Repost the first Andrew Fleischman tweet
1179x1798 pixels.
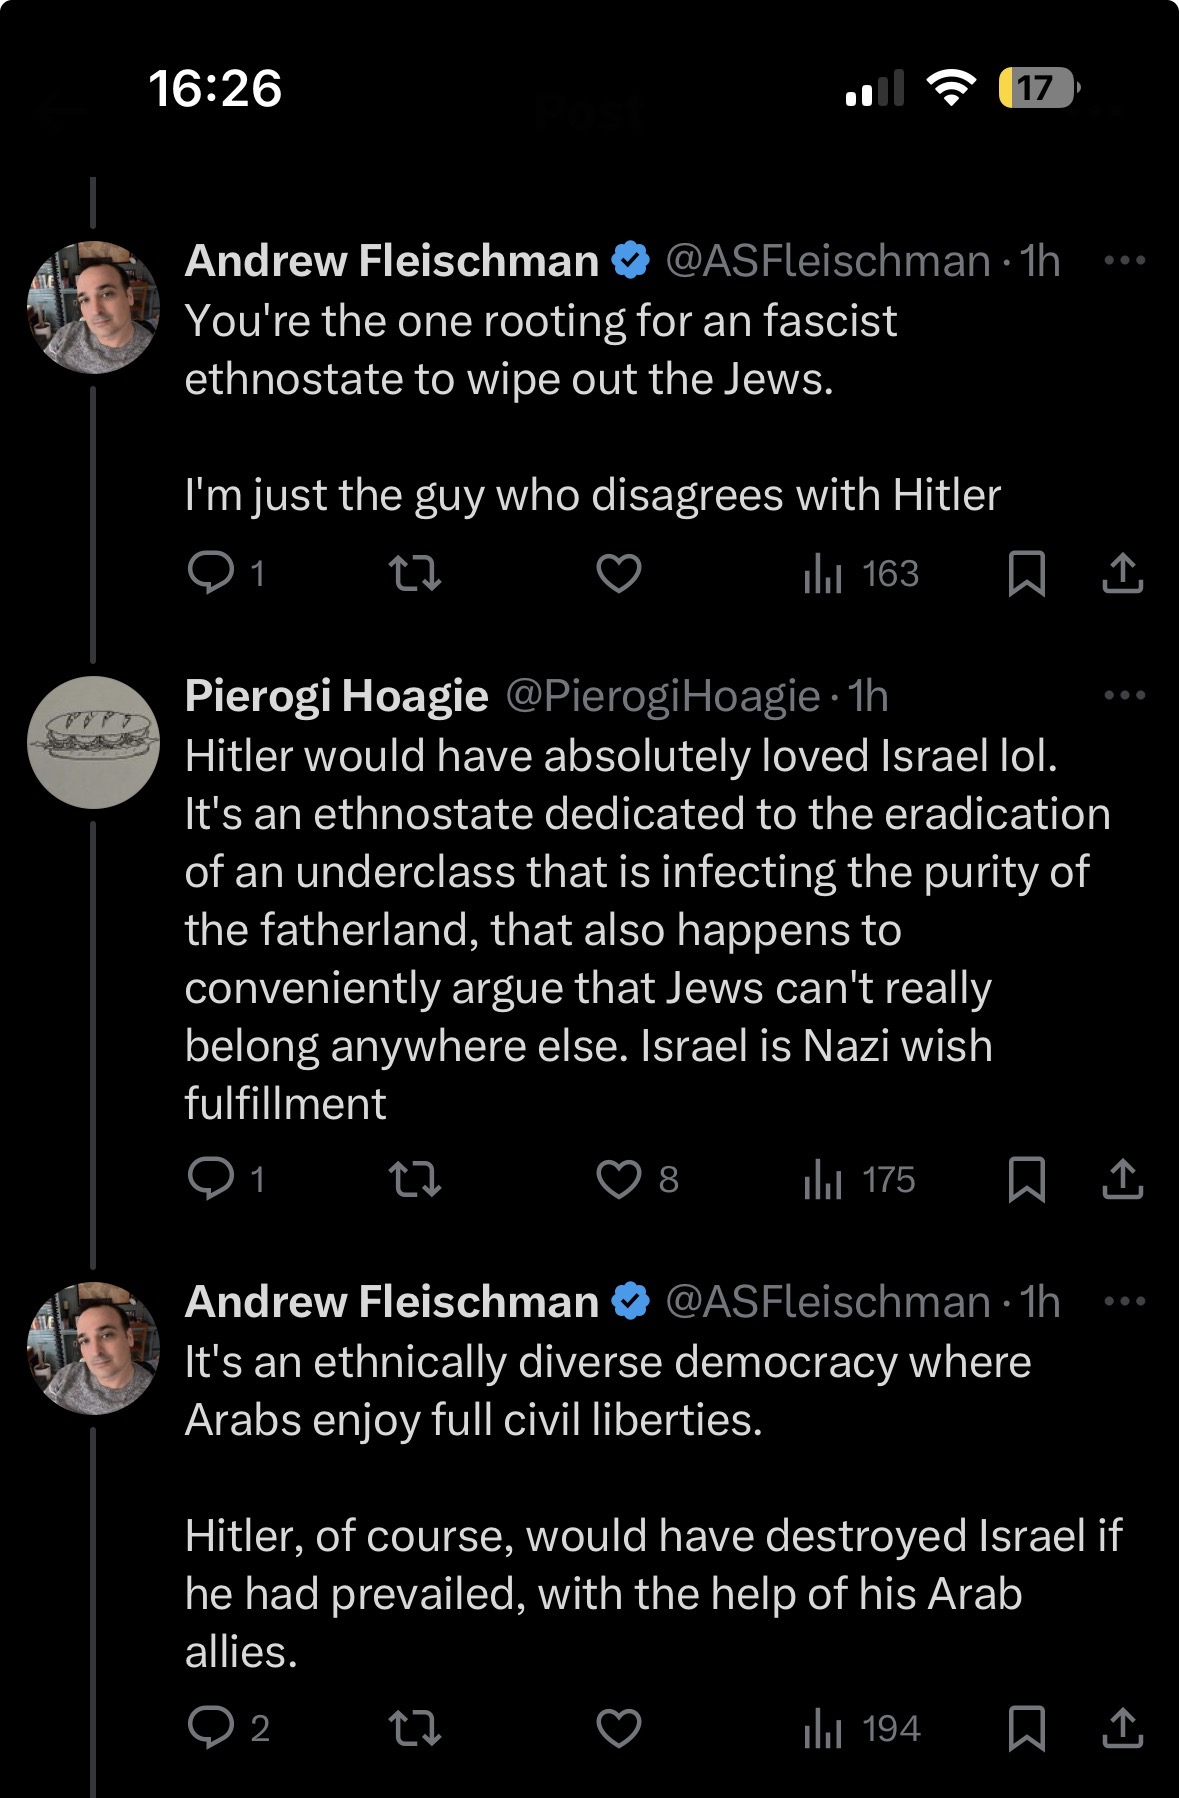pyautogui.click(x=414, y=574)
